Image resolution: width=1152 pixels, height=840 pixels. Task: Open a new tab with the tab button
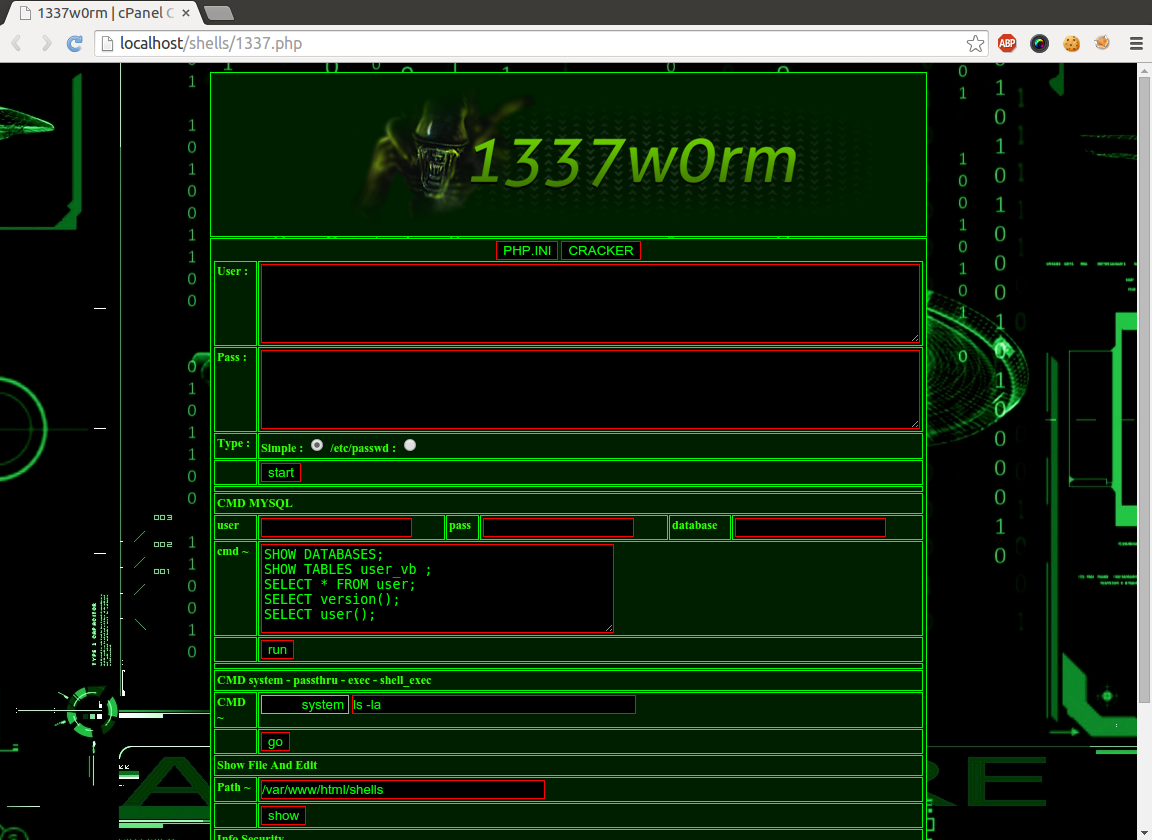pyautogui.click(x=218, y=13)
